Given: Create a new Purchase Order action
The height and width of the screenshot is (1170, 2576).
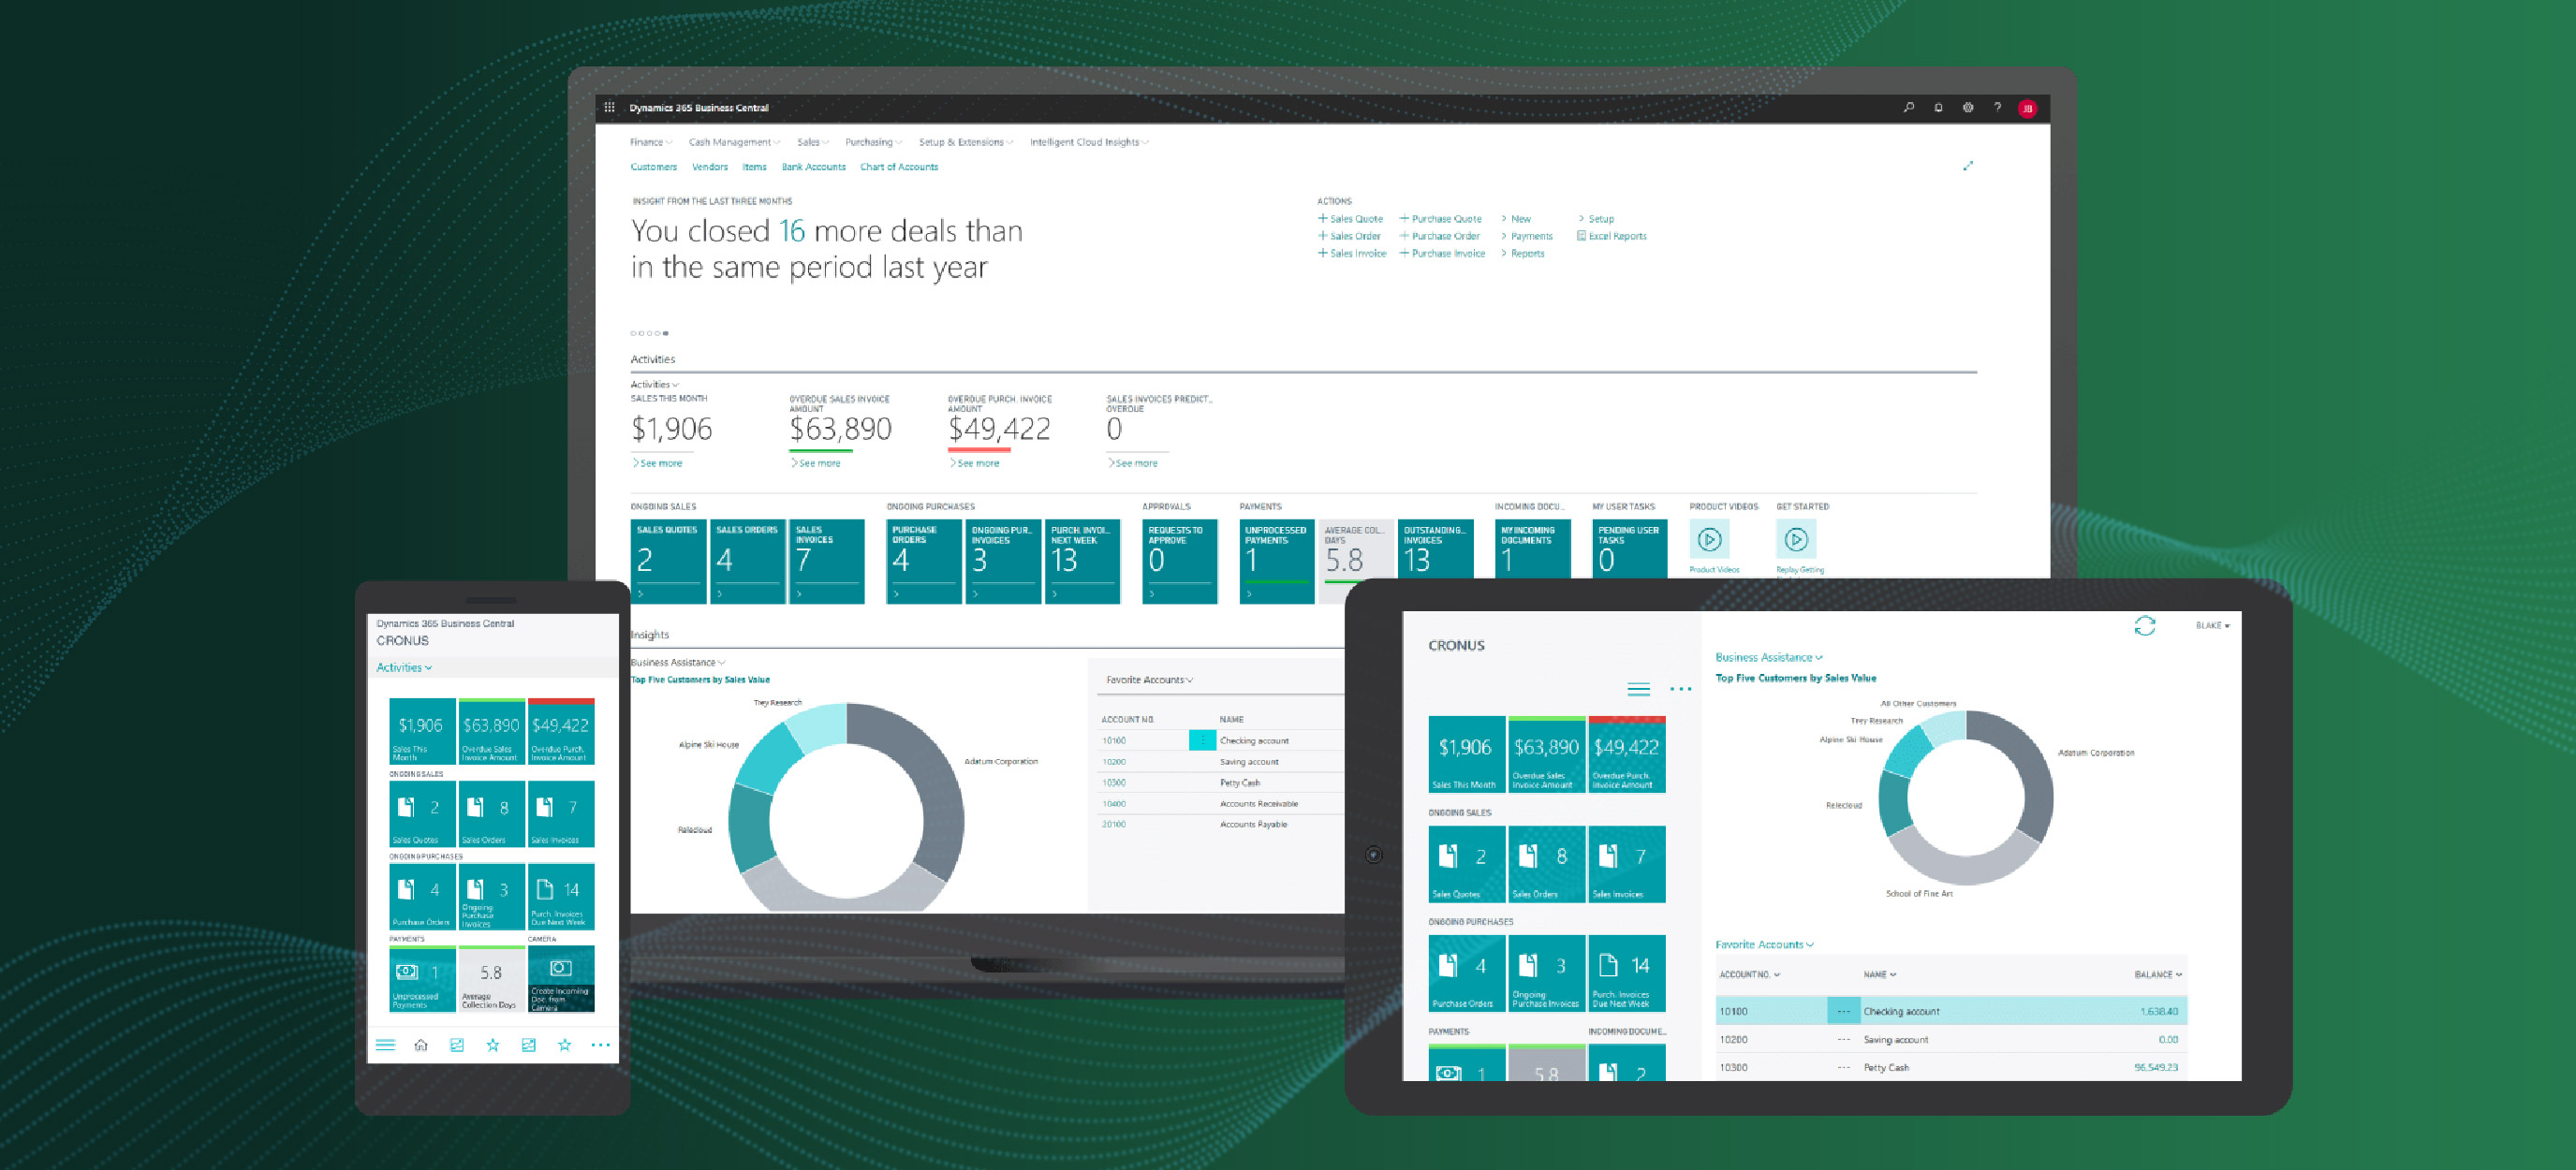Looking at the screenshot, I should coord(1440,236).
